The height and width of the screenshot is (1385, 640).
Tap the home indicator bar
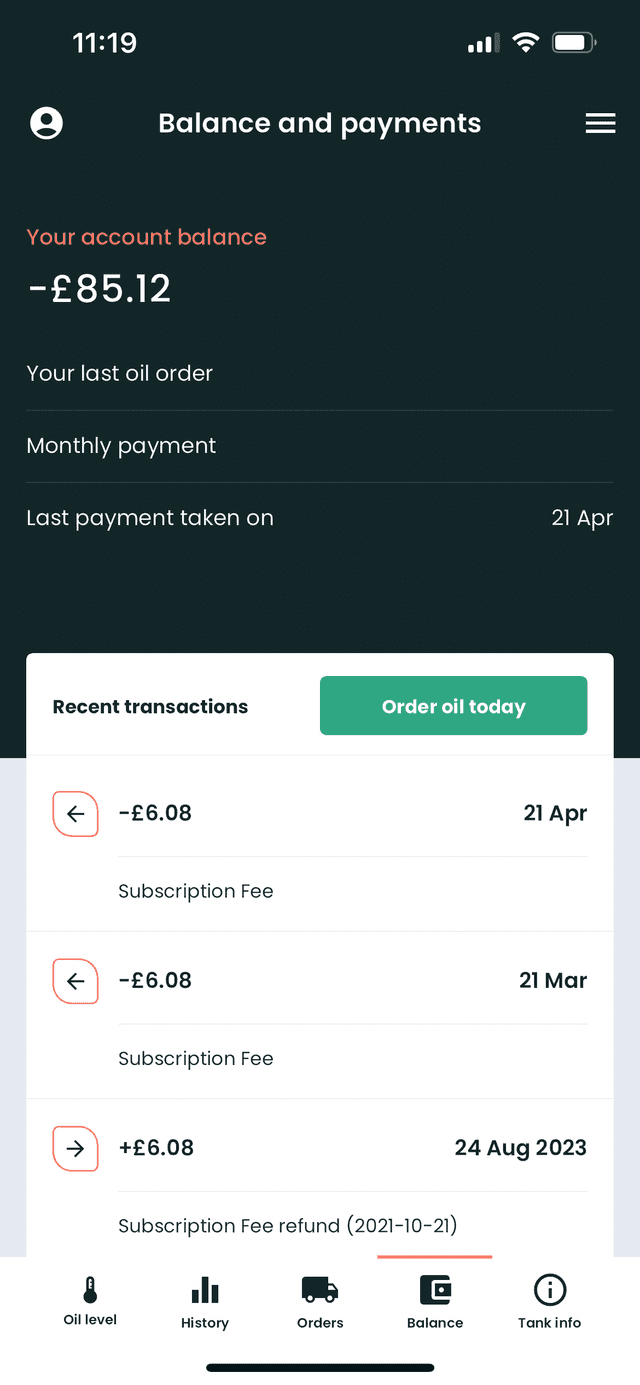[x=319, y=1366]
